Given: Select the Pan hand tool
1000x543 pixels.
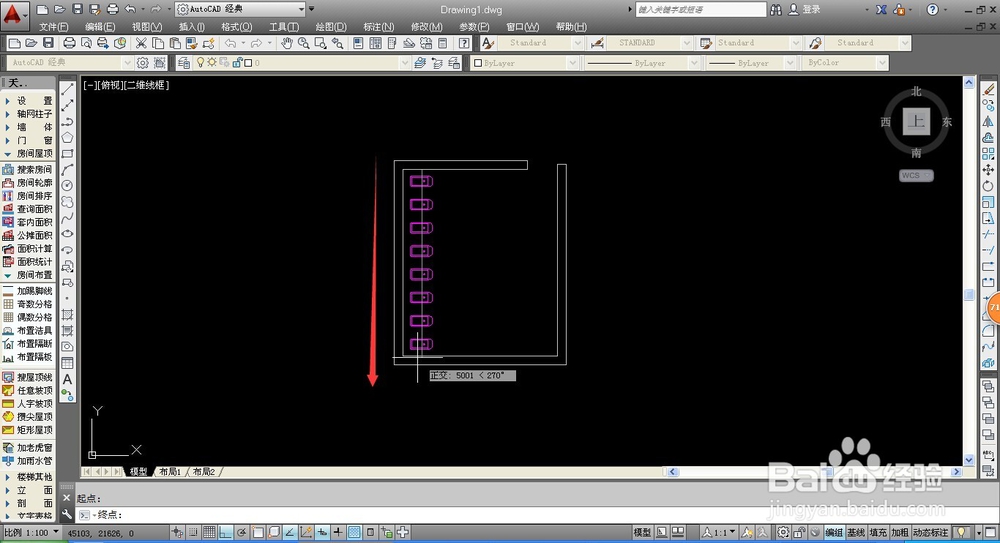Looking at the screenshot, I should (x=287, y=43).
